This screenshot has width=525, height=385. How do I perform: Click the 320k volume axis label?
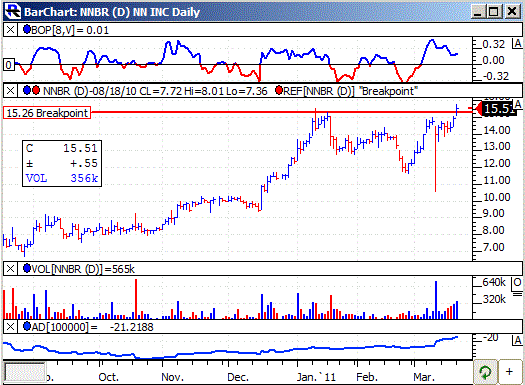tap(494, 299)
